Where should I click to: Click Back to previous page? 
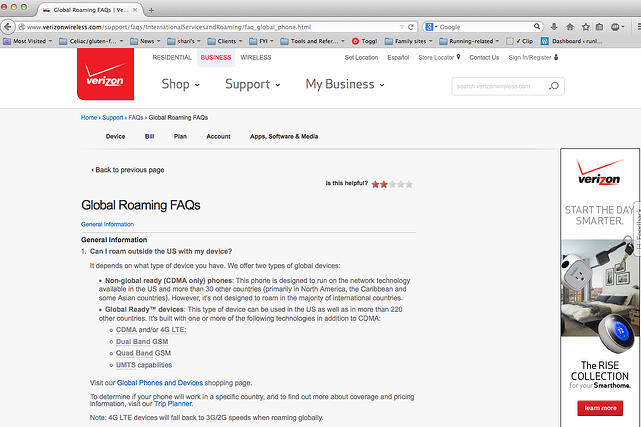click(128, 170)
